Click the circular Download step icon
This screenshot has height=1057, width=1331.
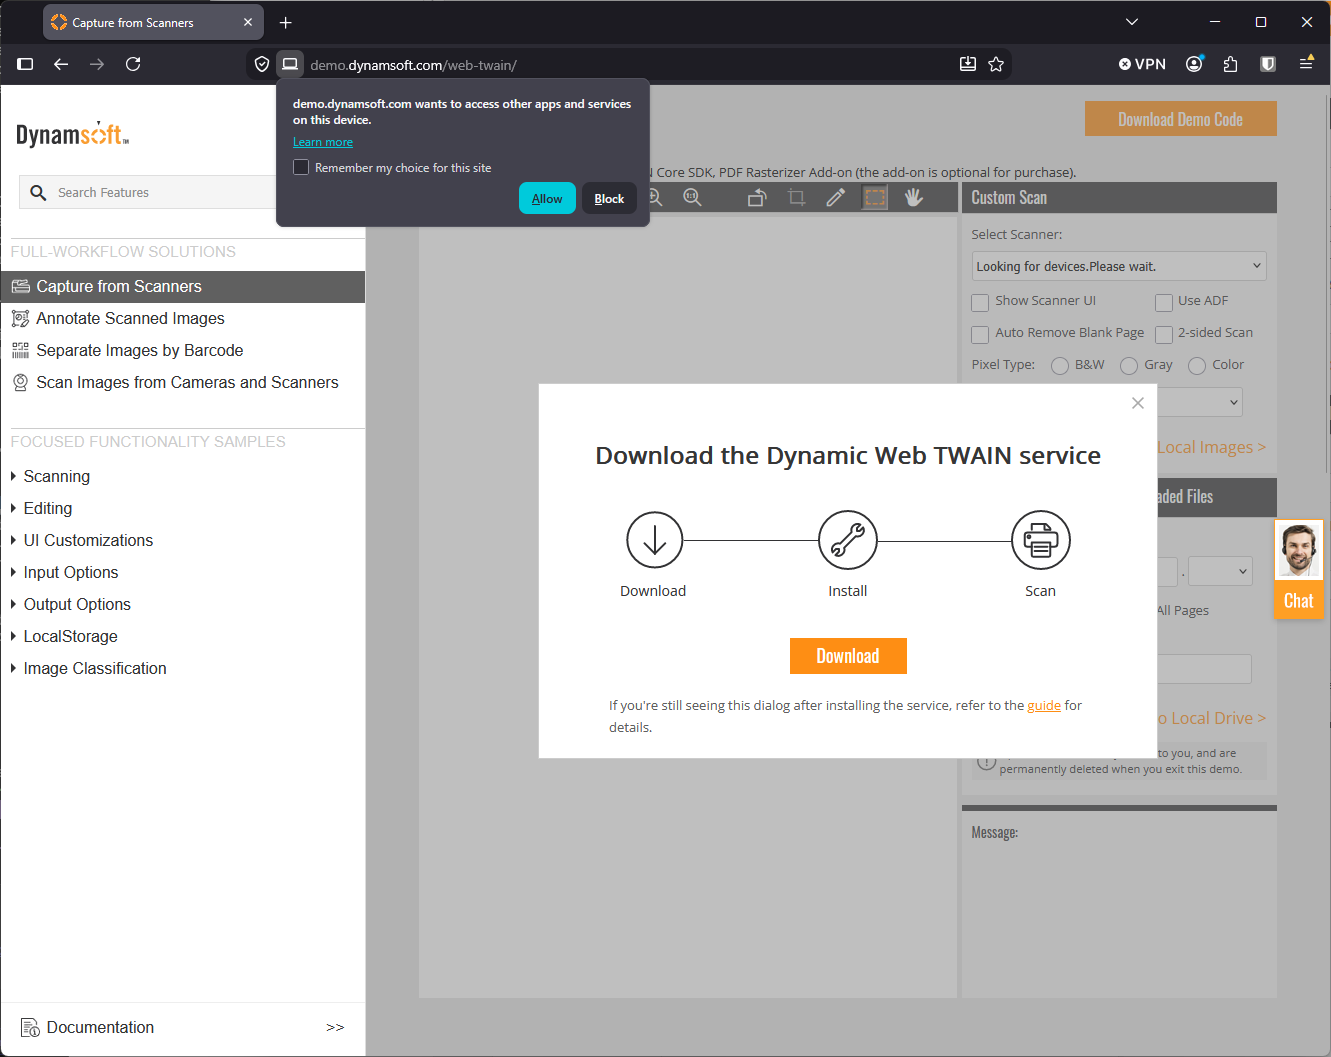[654, 540]
